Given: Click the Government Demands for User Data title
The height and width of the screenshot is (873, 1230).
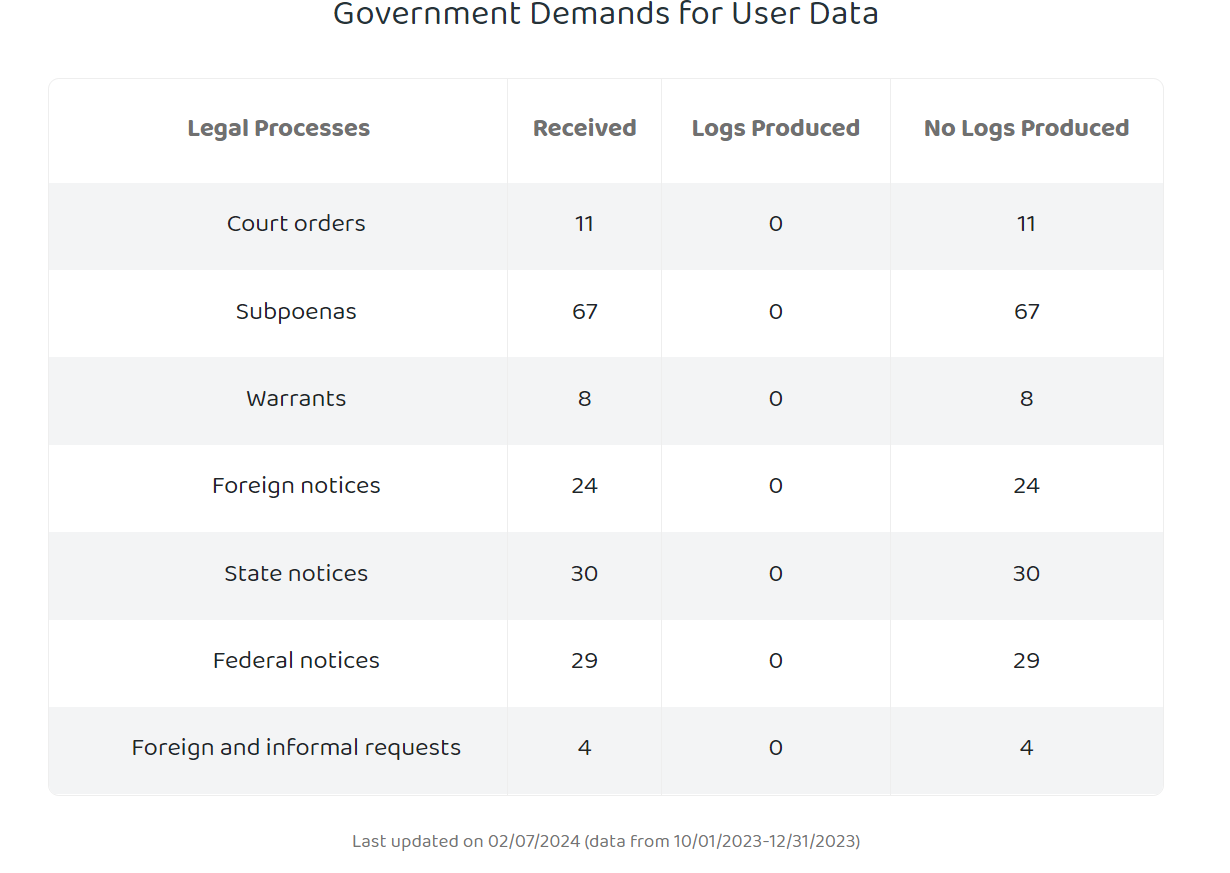Looking at the screenshot, I should pyautogui.click(x=606, y=14).
